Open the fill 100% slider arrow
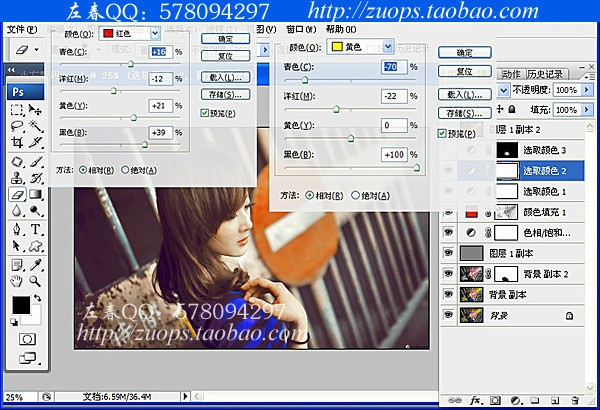 pos(587,110)
